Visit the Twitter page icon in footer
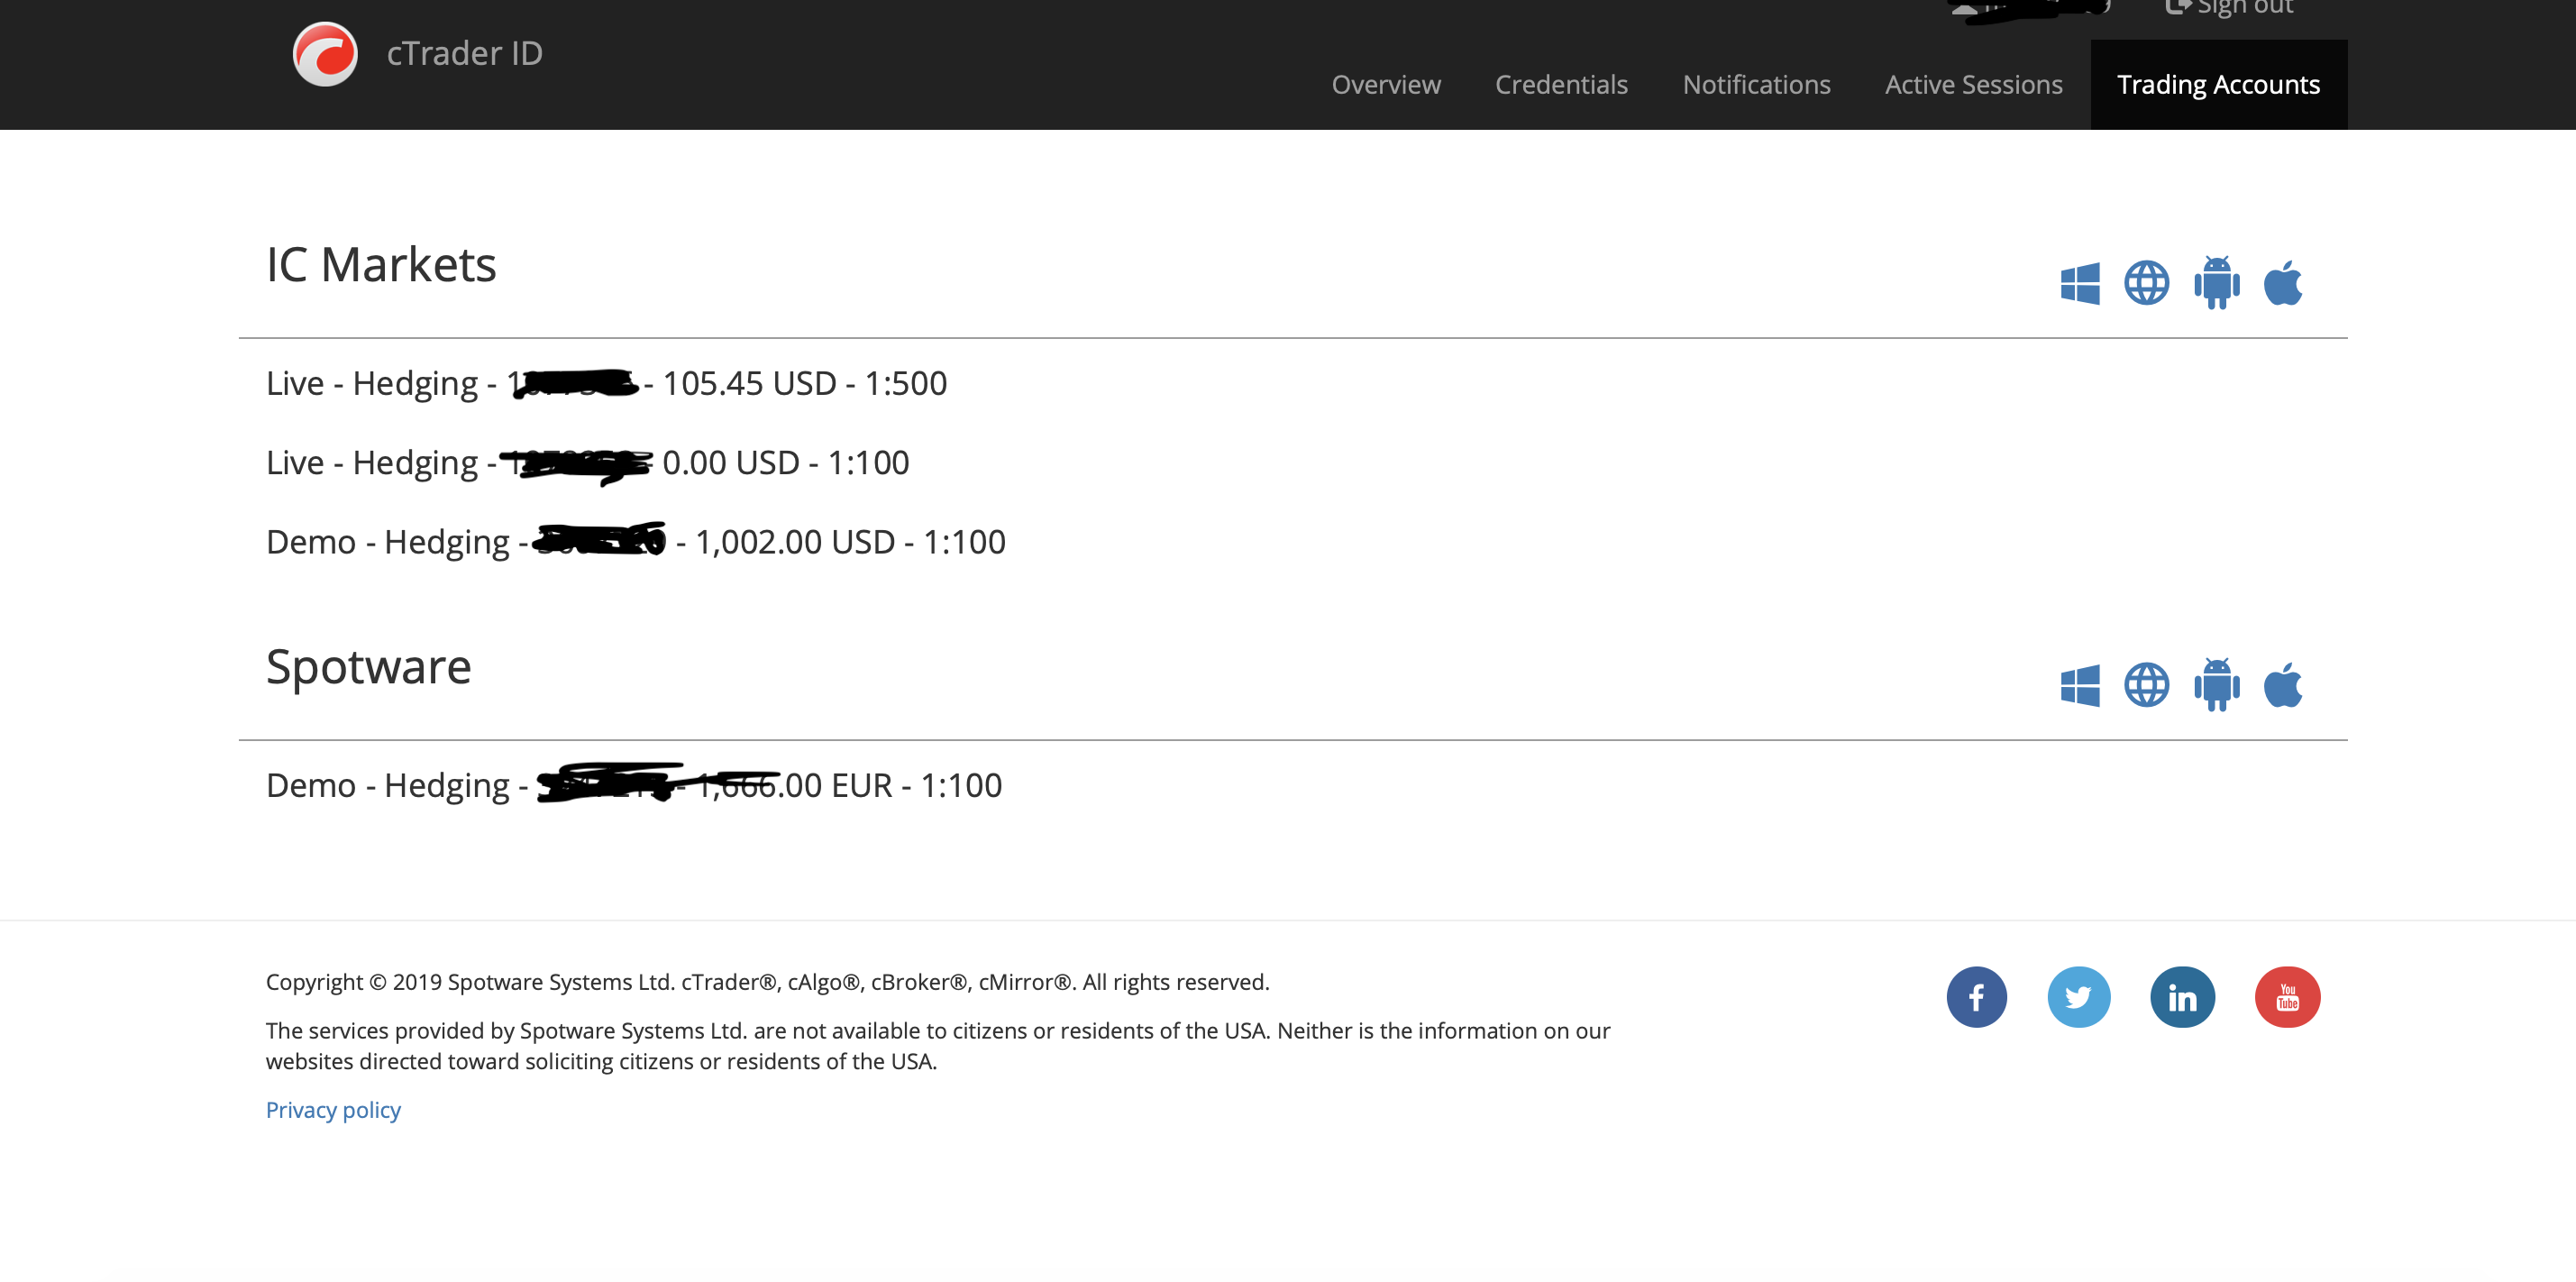The image size is (2576, 1282). (2079, 997)
